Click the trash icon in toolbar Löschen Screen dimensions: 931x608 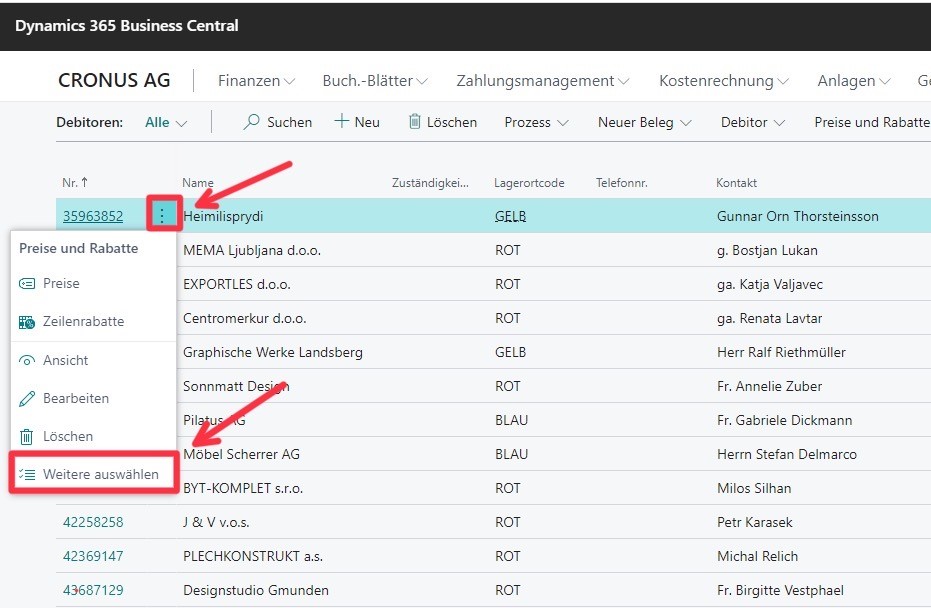(414, 122)
